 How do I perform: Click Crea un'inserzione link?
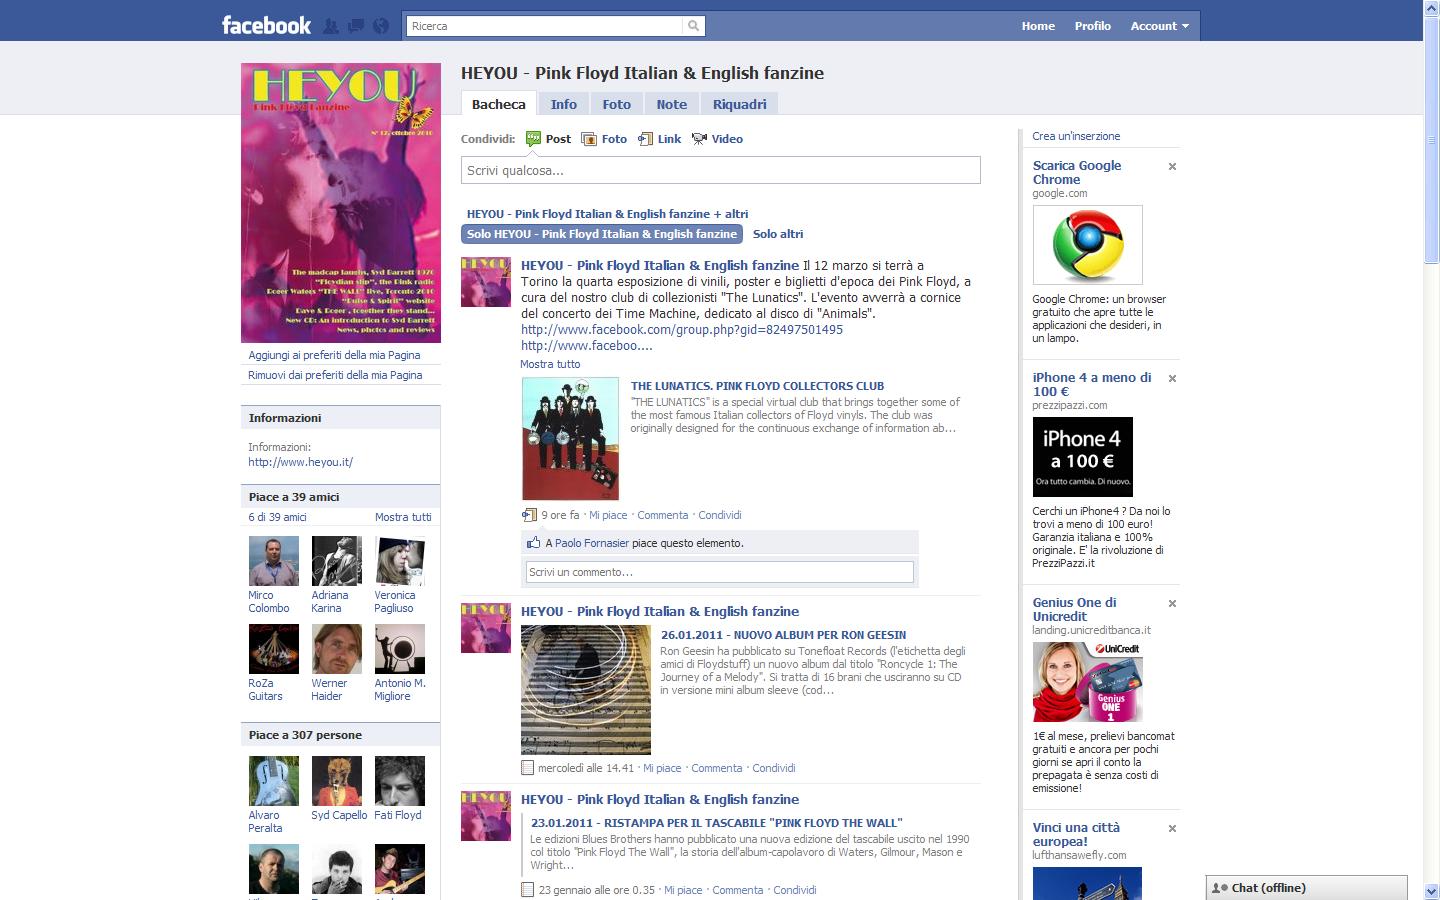click(1076, 136)
